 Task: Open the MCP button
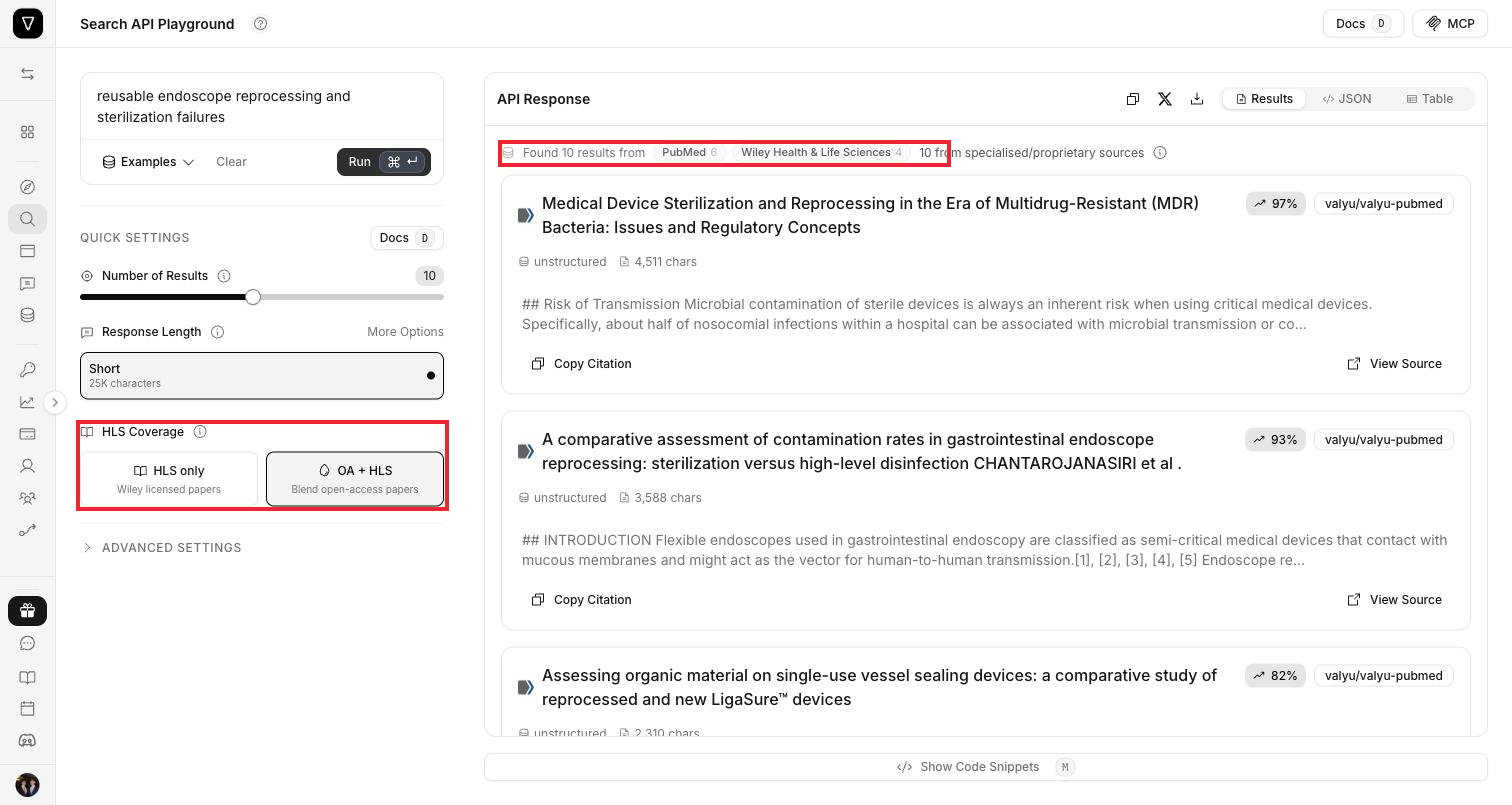tap(1450, 24)
